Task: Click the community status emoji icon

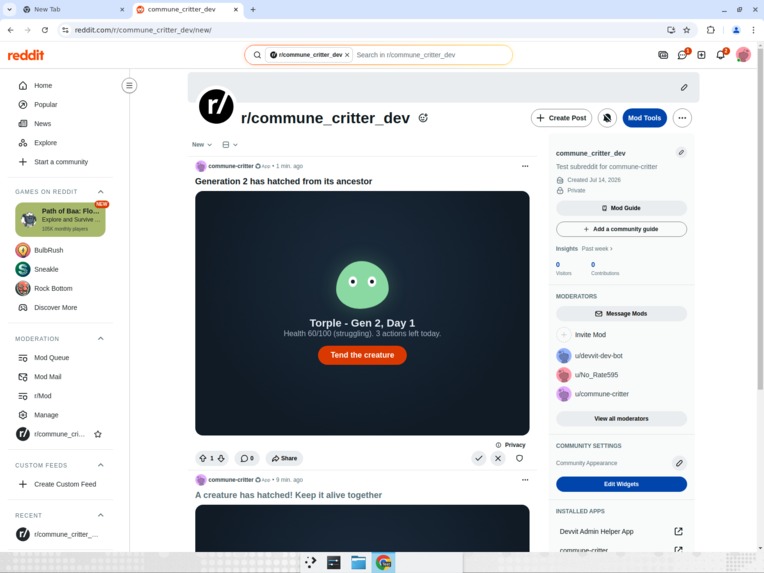Action: pyautogui.click(x=423, y=118)
